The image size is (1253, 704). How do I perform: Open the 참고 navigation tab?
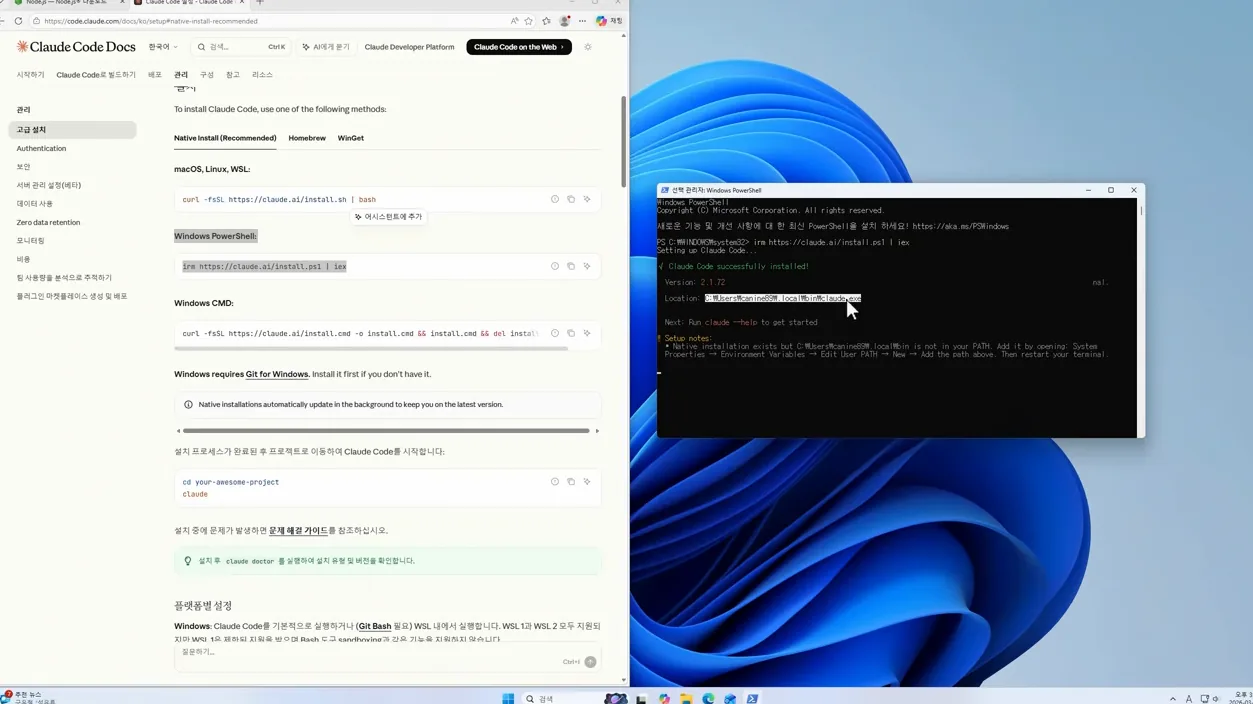[x=233, y=75]
